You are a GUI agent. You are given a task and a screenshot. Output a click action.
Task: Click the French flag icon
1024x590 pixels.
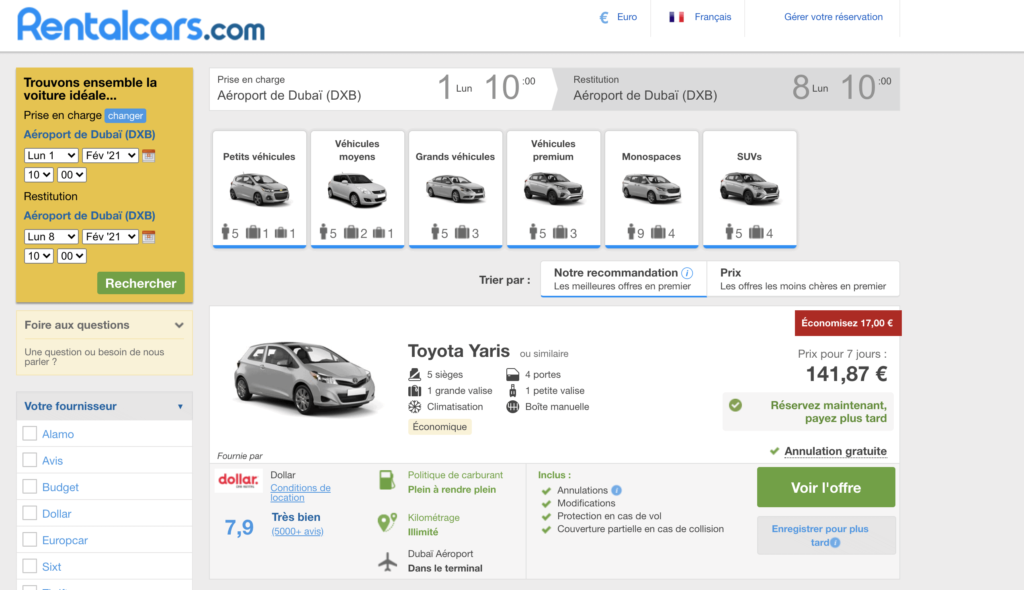(x=677, y=17)
